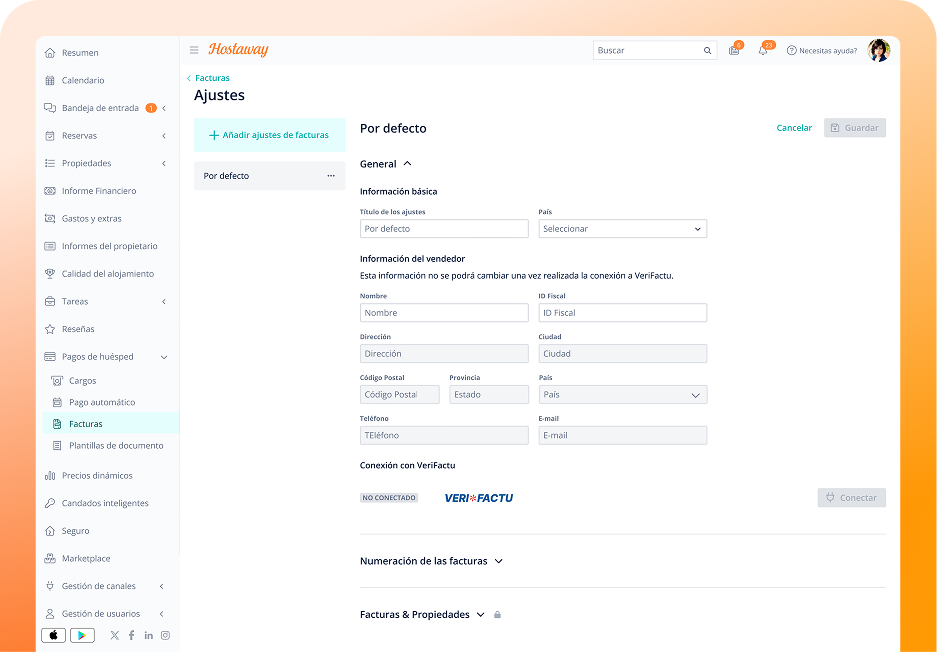Open Calendario in the sidebar

(x=83, y=80)
